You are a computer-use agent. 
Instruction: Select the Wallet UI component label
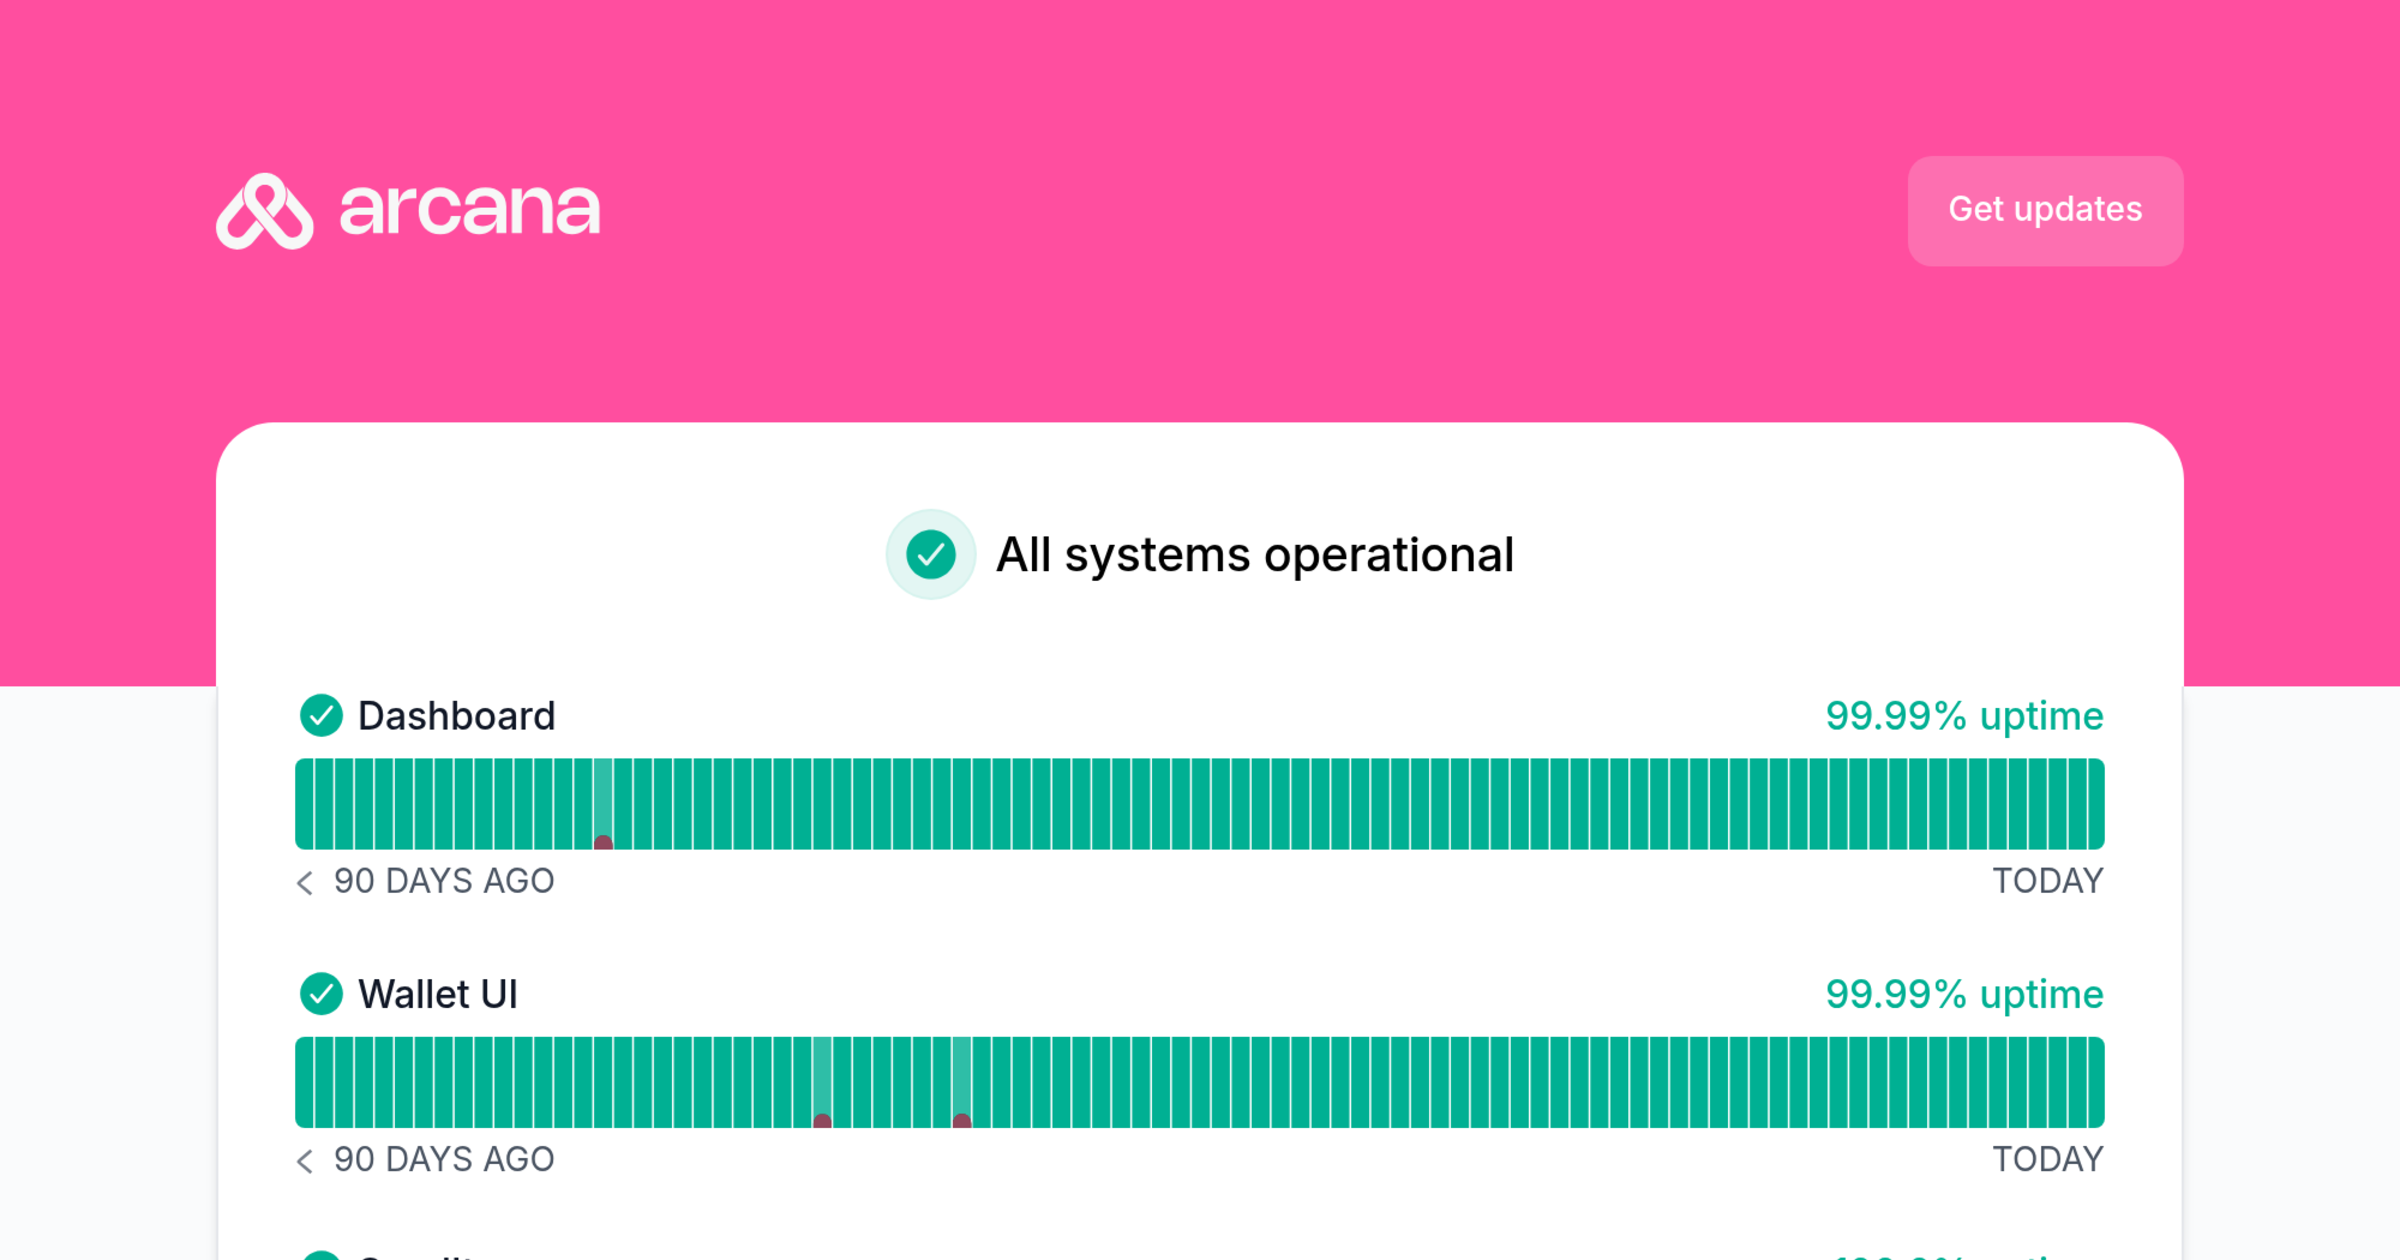click(438, 994)
